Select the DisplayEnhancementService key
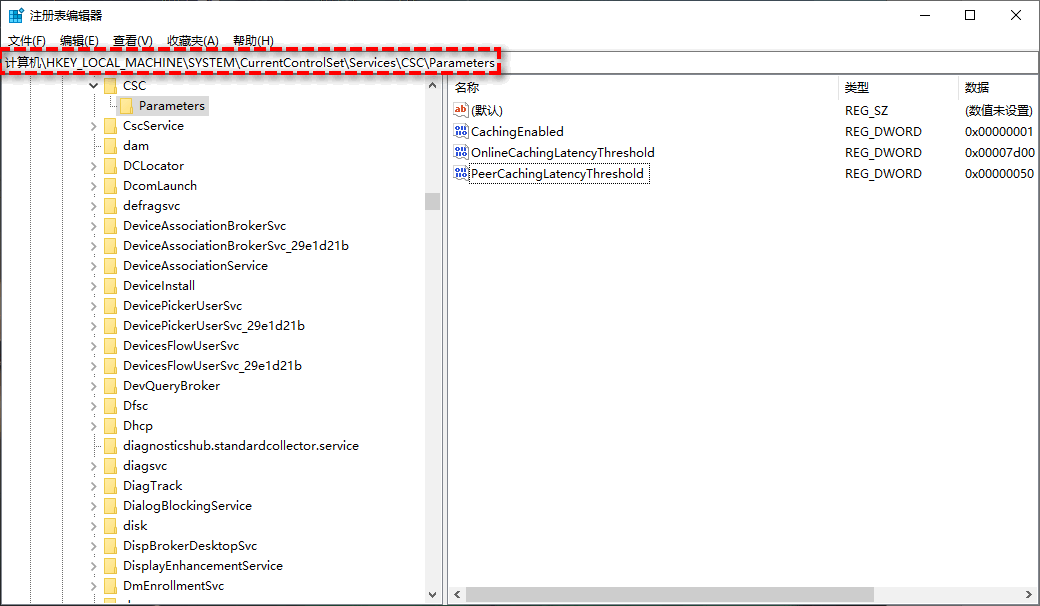The image size is (1040, 606). click(x=202, y=566)
